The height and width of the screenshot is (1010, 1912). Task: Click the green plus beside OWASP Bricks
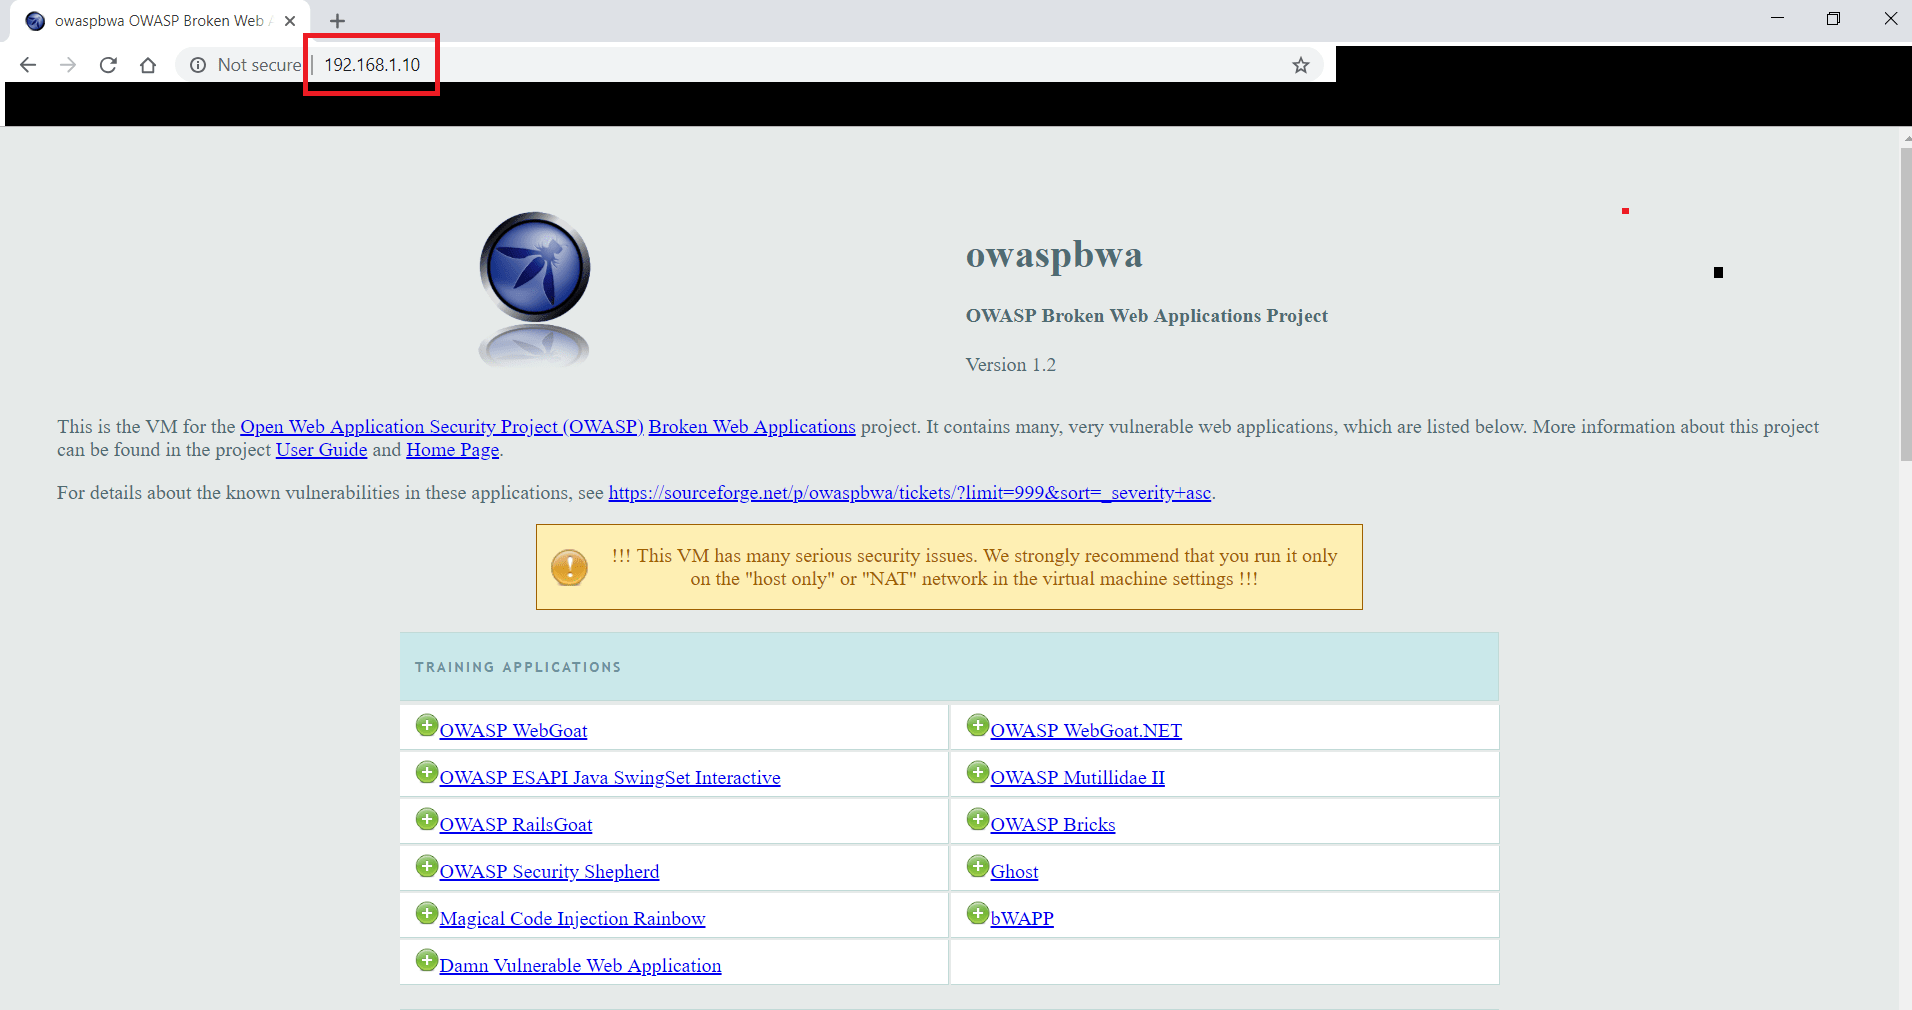click(x=978, y=818)
